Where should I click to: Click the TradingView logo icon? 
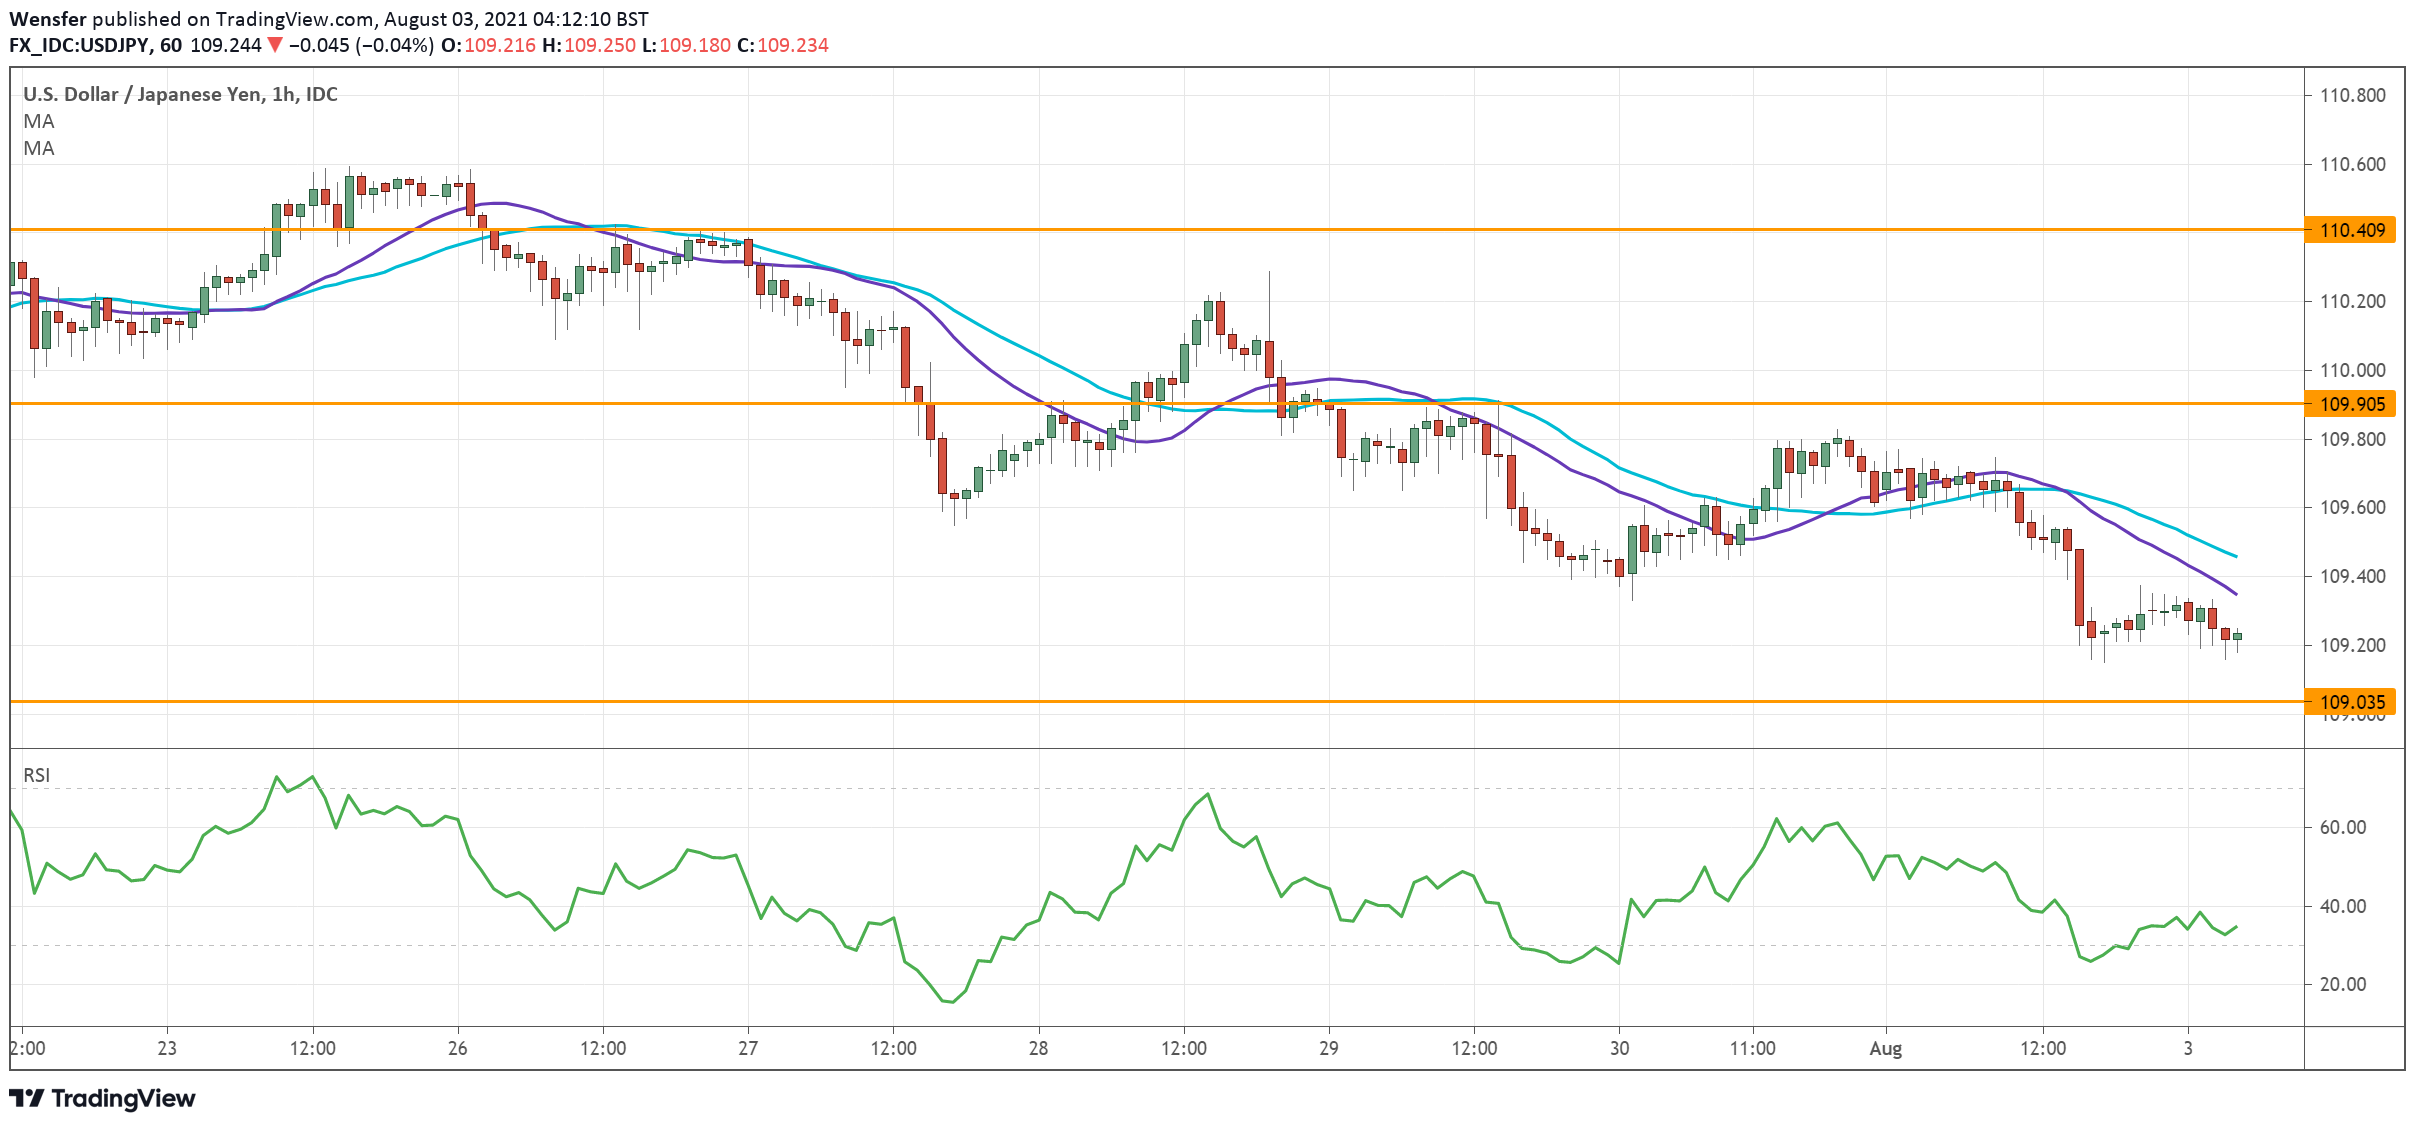pos(27,1098)
